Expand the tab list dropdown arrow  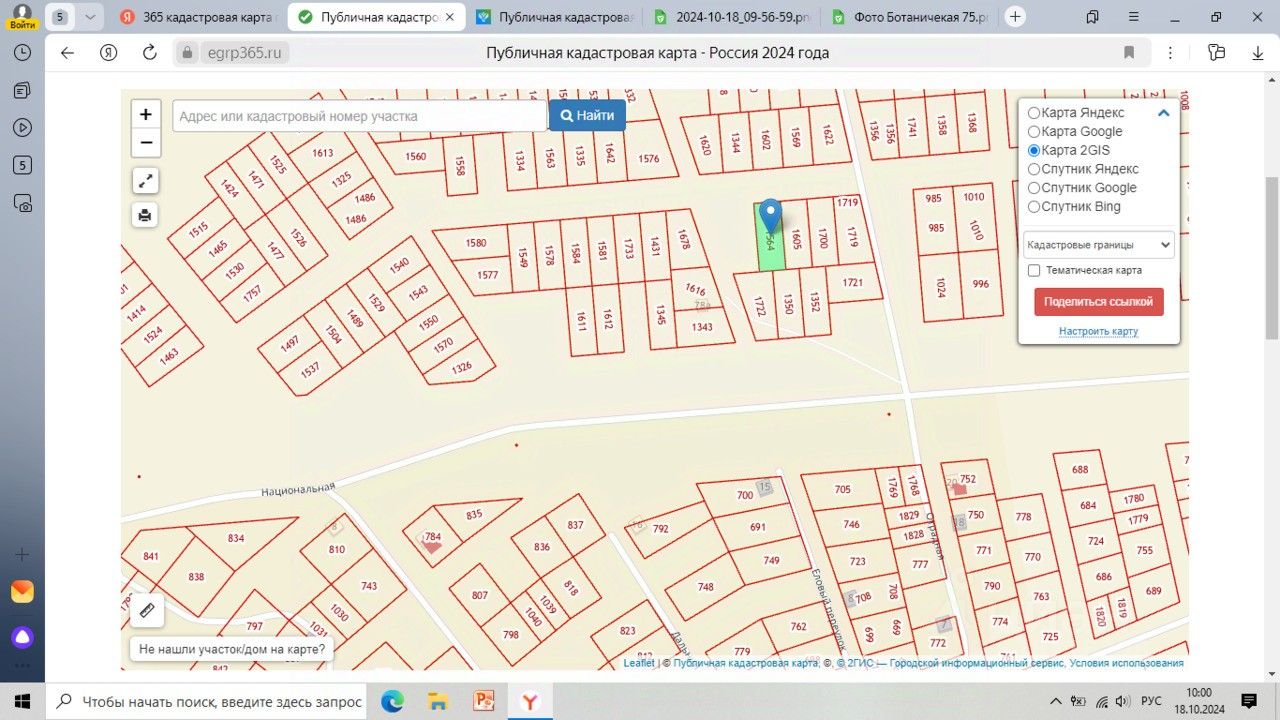coord(90,17)
